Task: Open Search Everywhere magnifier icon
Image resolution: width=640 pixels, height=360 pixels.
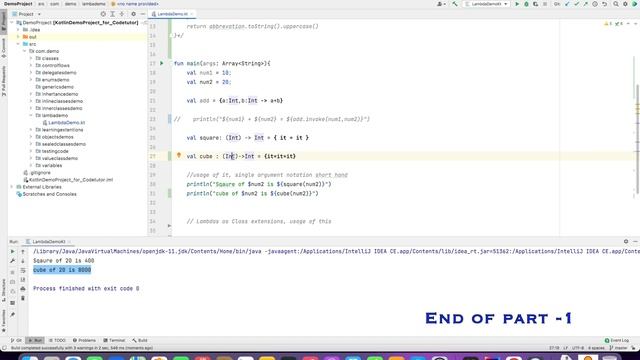Action: pos(616,4)
